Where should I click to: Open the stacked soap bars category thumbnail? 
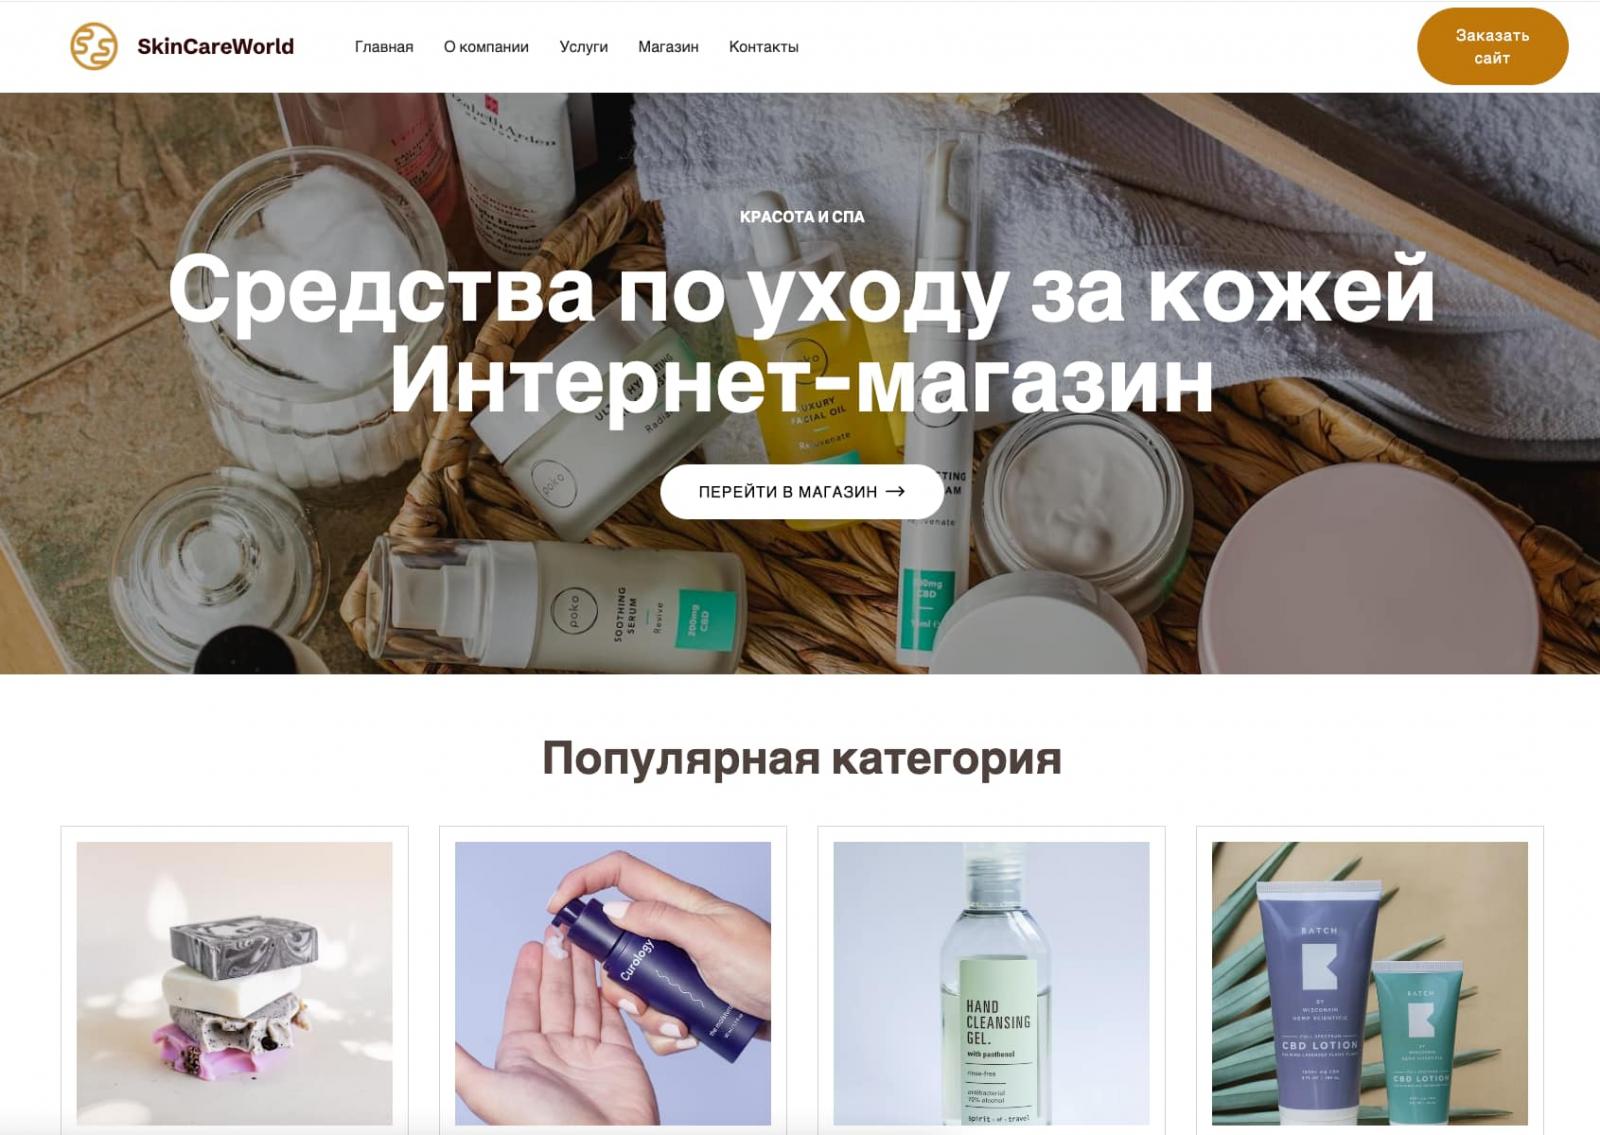pos(235,983)
